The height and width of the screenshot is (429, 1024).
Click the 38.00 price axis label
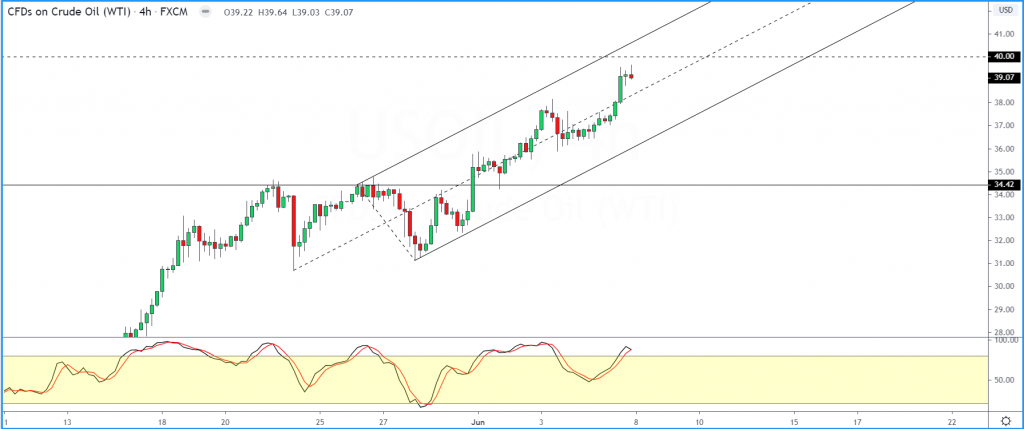tap(1004, 103)
